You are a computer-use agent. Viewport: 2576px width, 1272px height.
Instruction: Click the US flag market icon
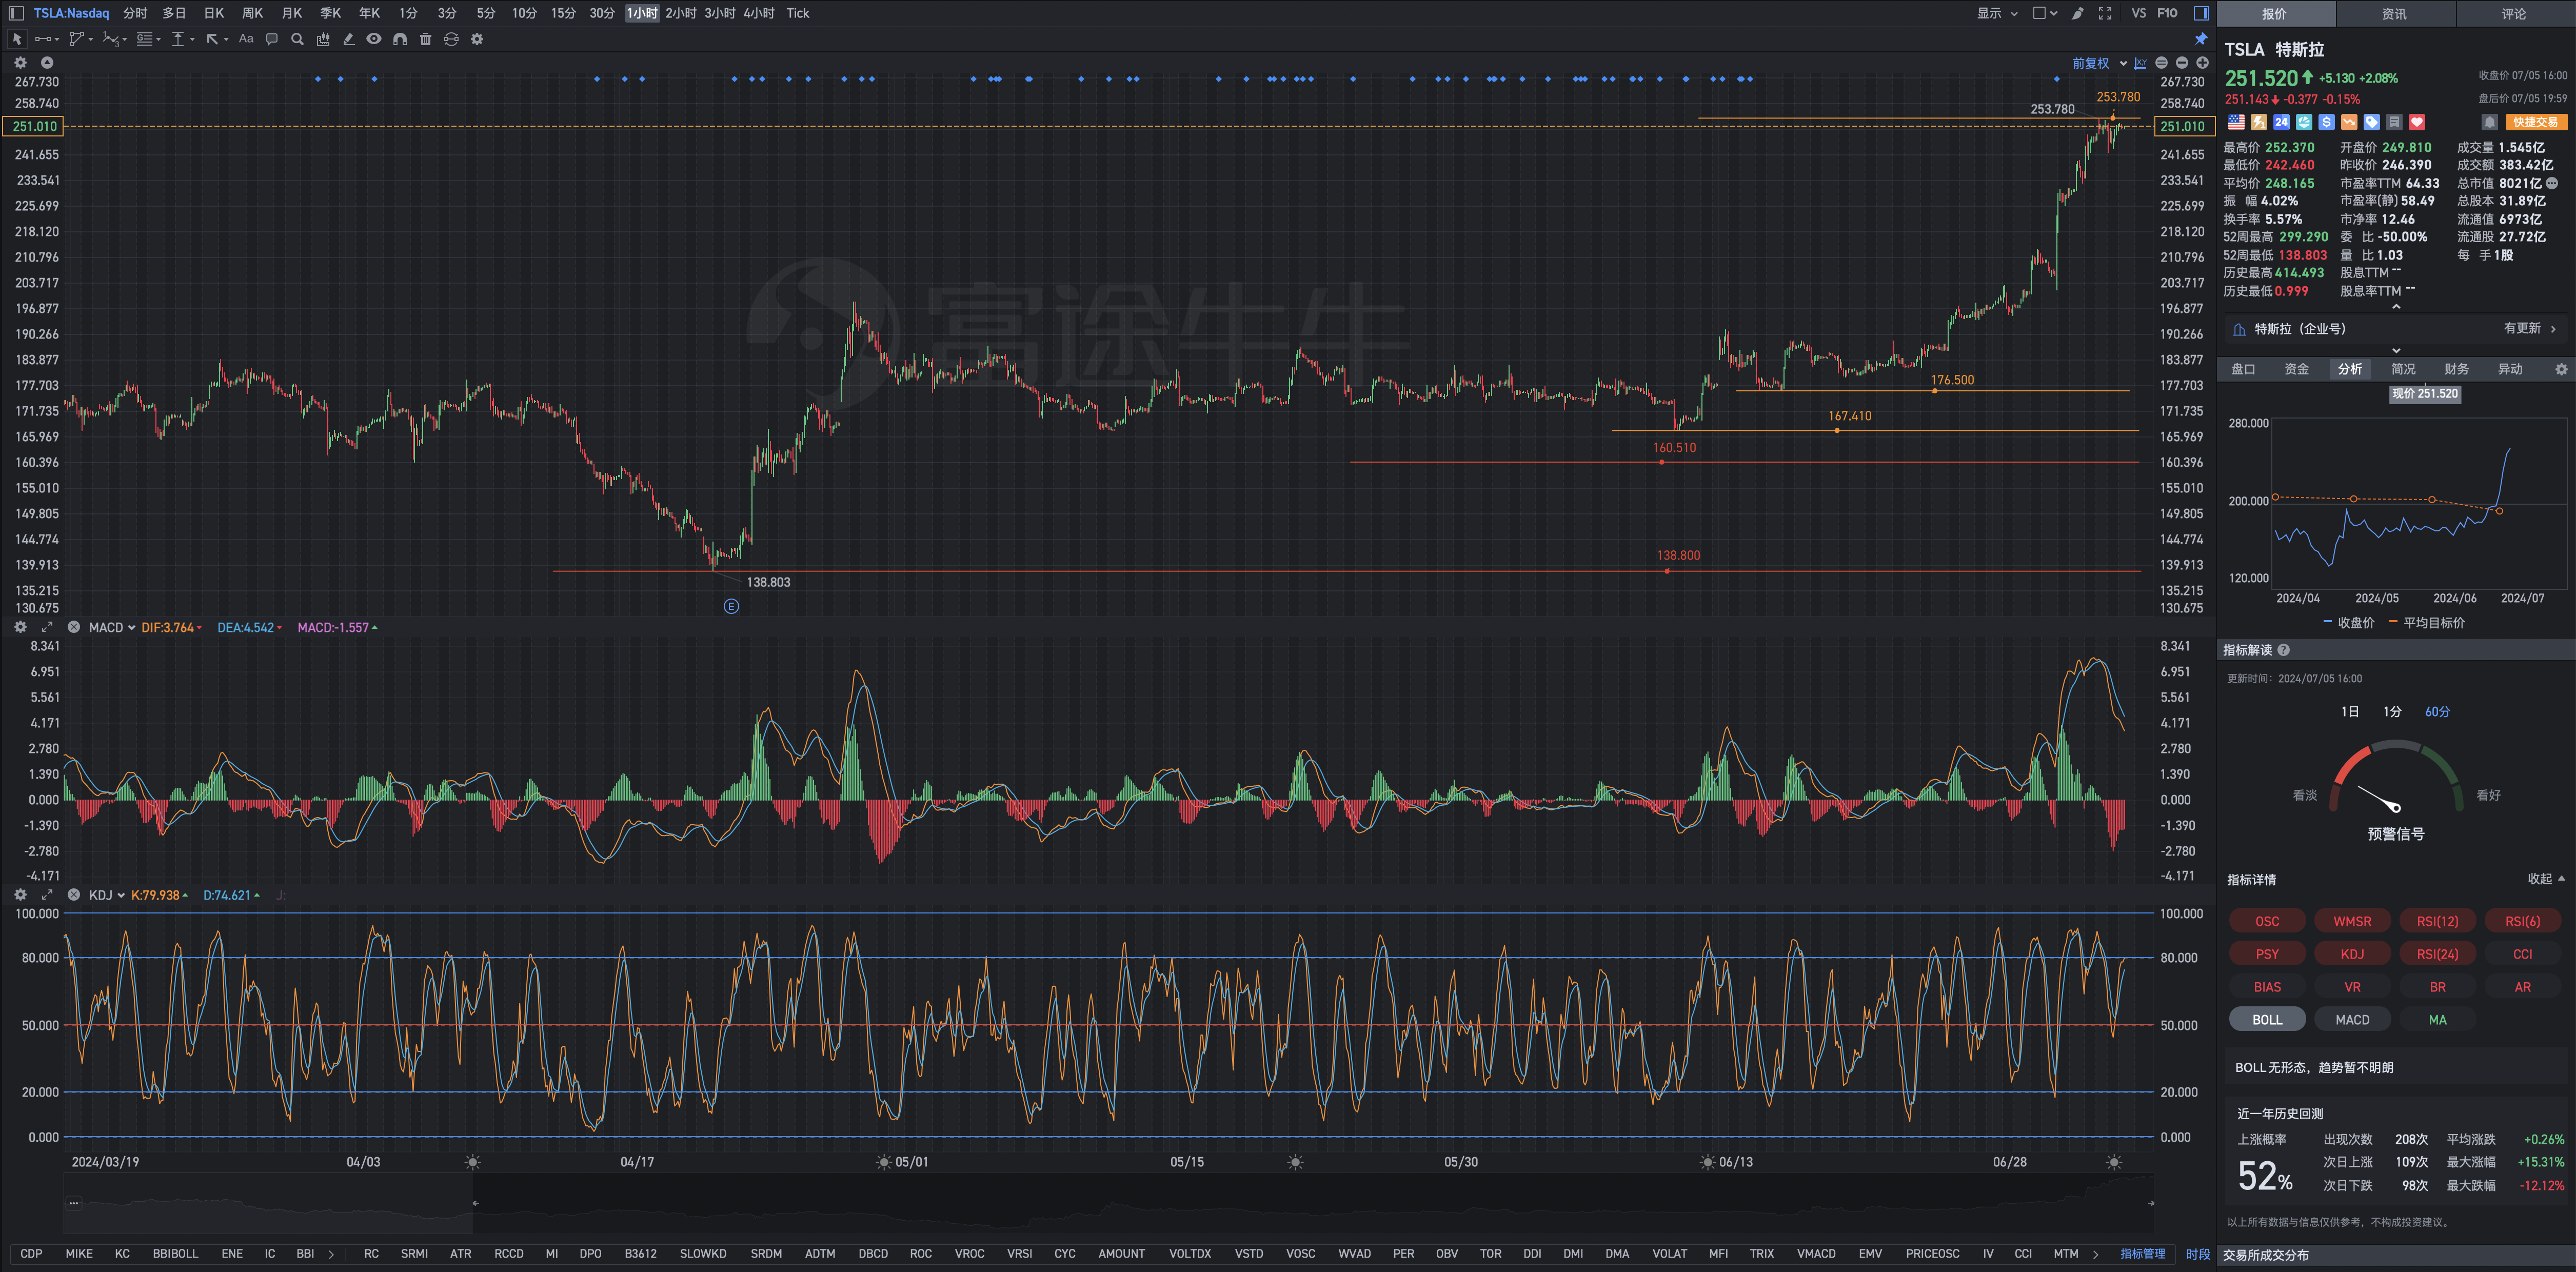click(2236, 122)
